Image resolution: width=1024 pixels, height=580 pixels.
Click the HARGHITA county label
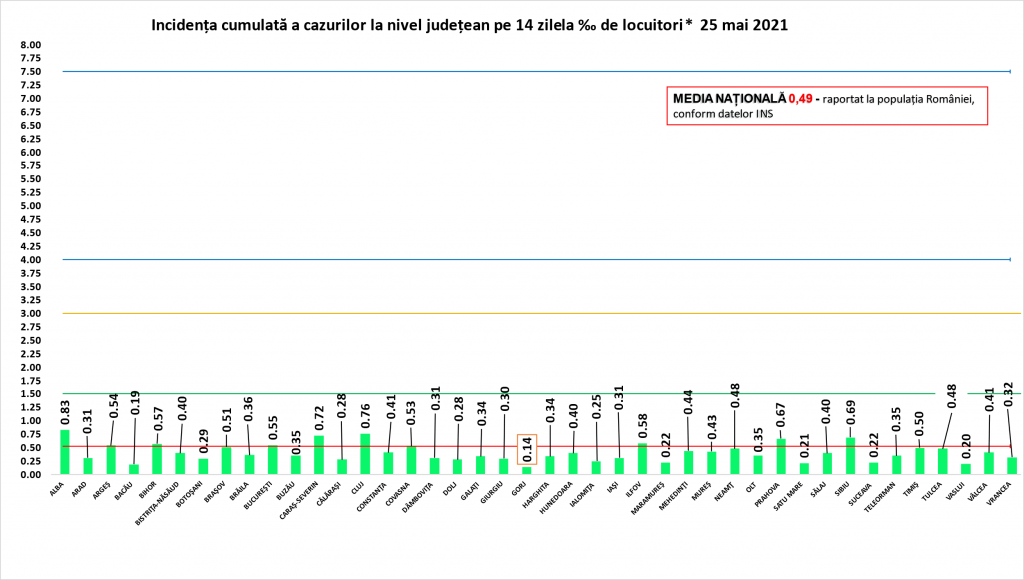point(537,494)
